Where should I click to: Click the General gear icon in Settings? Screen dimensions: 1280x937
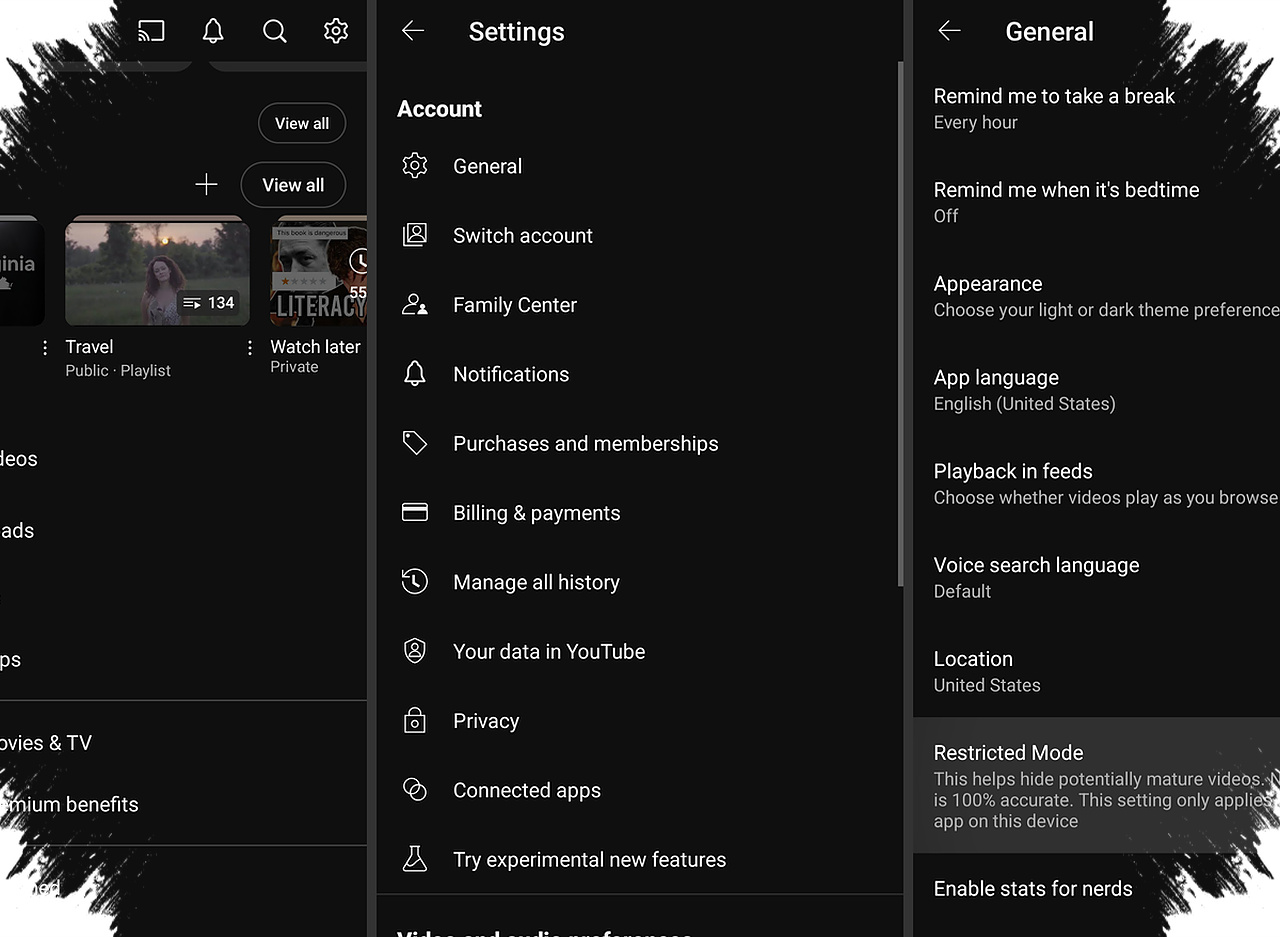pos(415,166)
